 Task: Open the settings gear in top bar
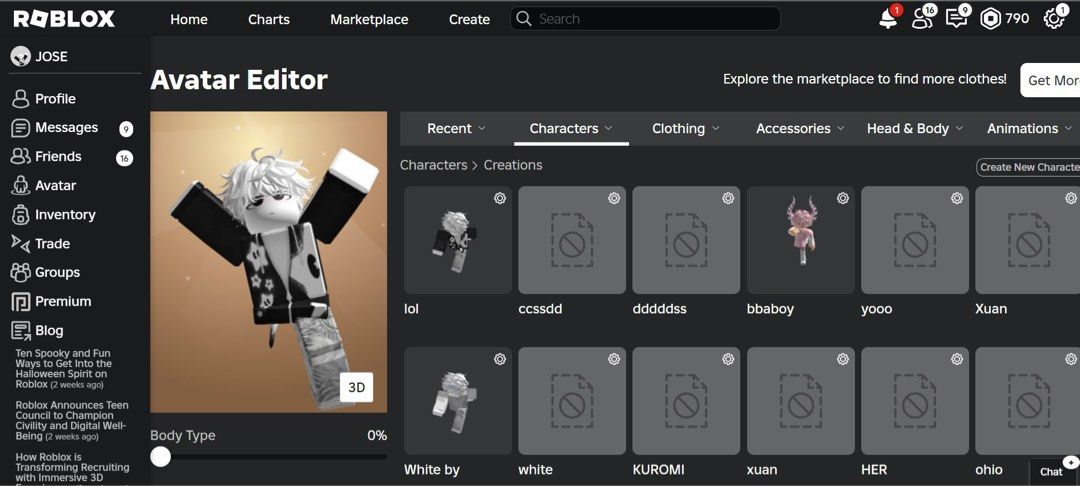tap(1053, 19)
